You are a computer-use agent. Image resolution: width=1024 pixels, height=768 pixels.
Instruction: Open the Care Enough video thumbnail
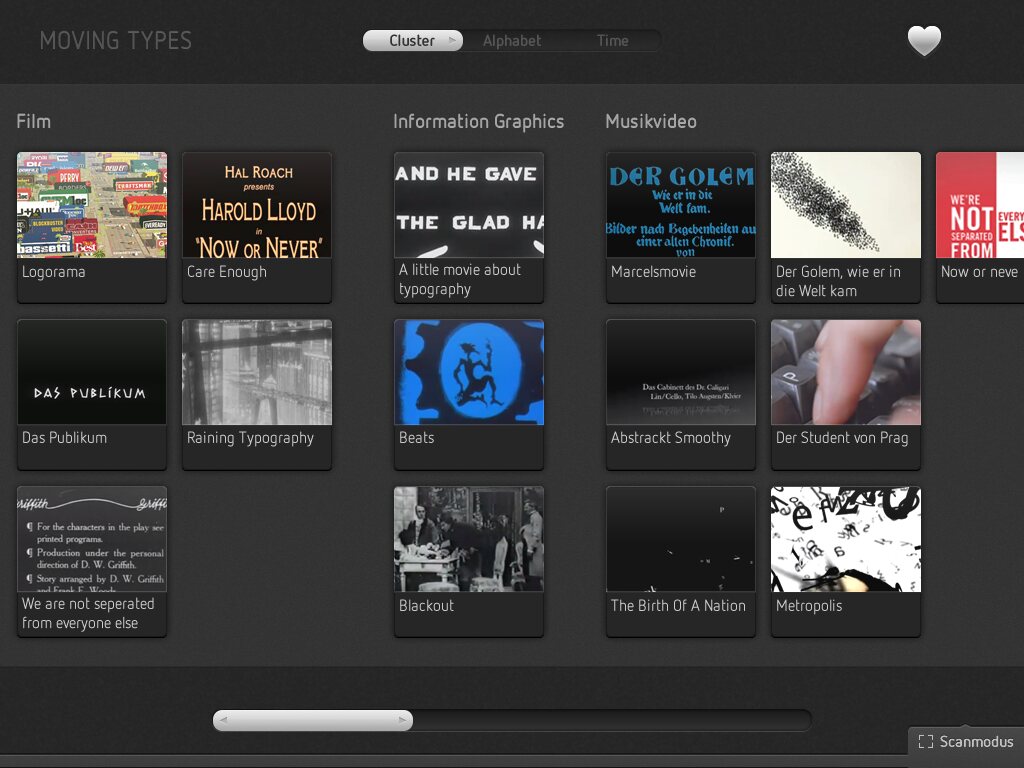257,205
